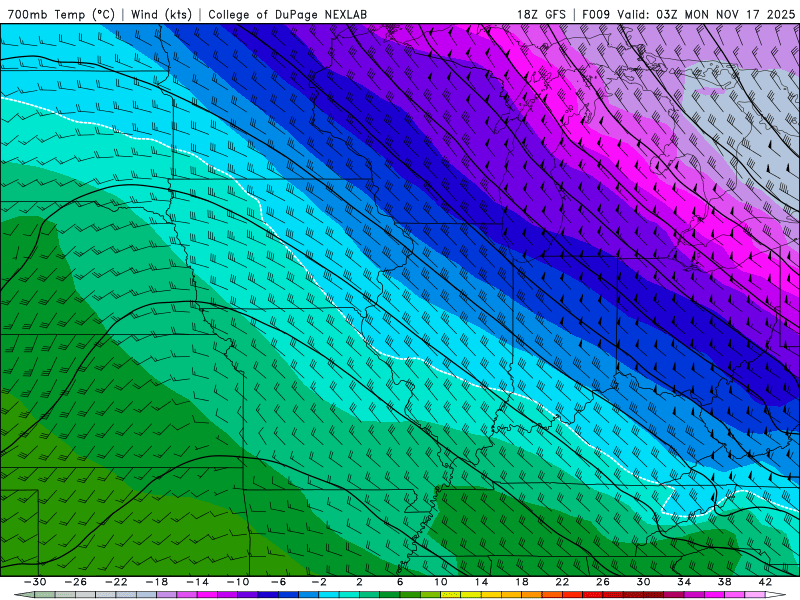Click the 18 colorbar label
The height and width of the screenshot is (600, 800).
(x=522, y=582)
